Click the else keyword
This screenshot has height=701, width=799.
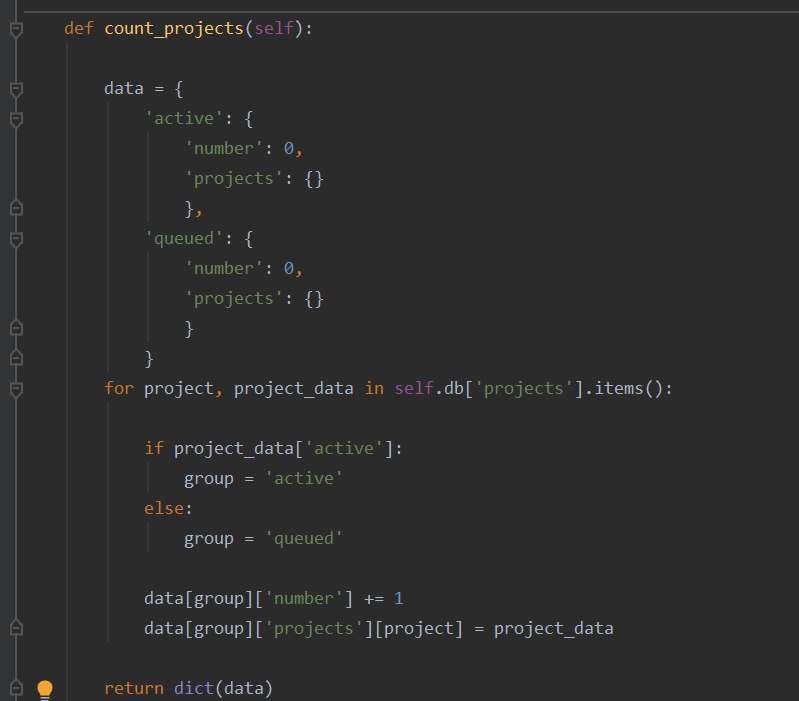coord(164,508)
